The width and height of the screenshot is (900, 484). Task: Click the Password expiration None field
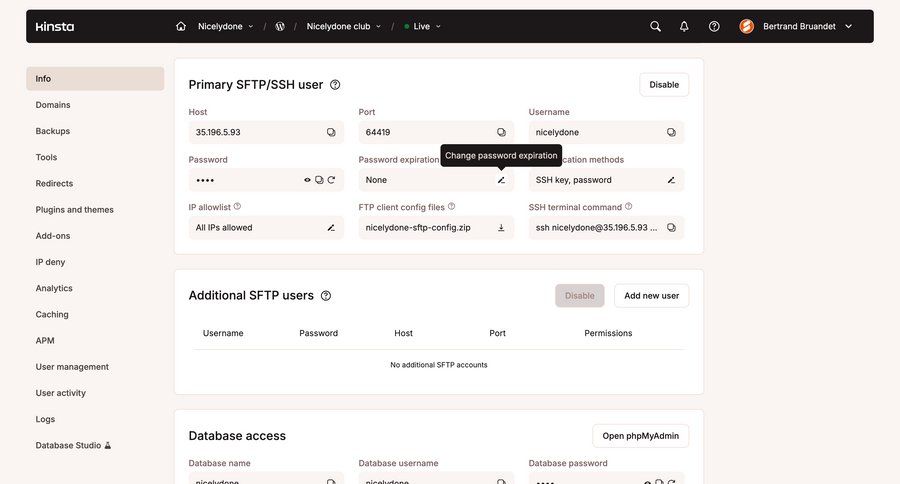[x=436, y=180]
